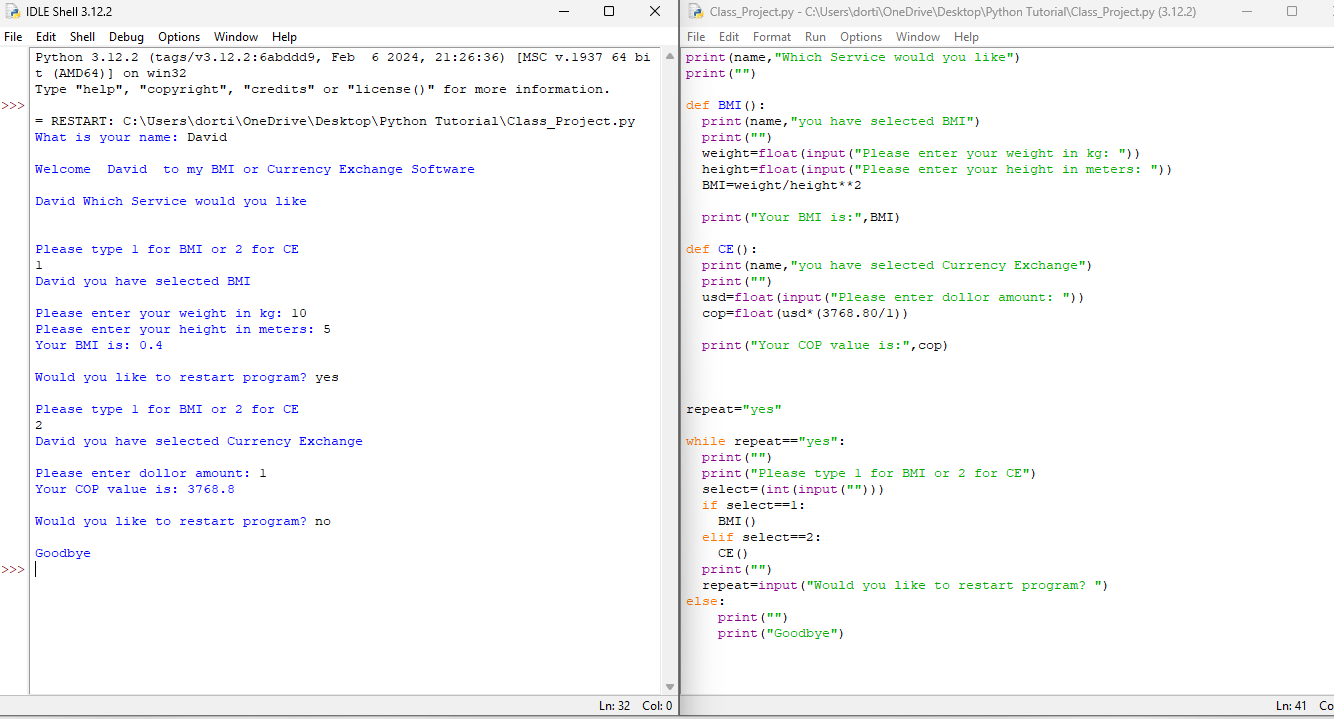Click 'David you have selected Currency Exchange' line
This screenshot has width=1334, height=719.
click(199, 441)
